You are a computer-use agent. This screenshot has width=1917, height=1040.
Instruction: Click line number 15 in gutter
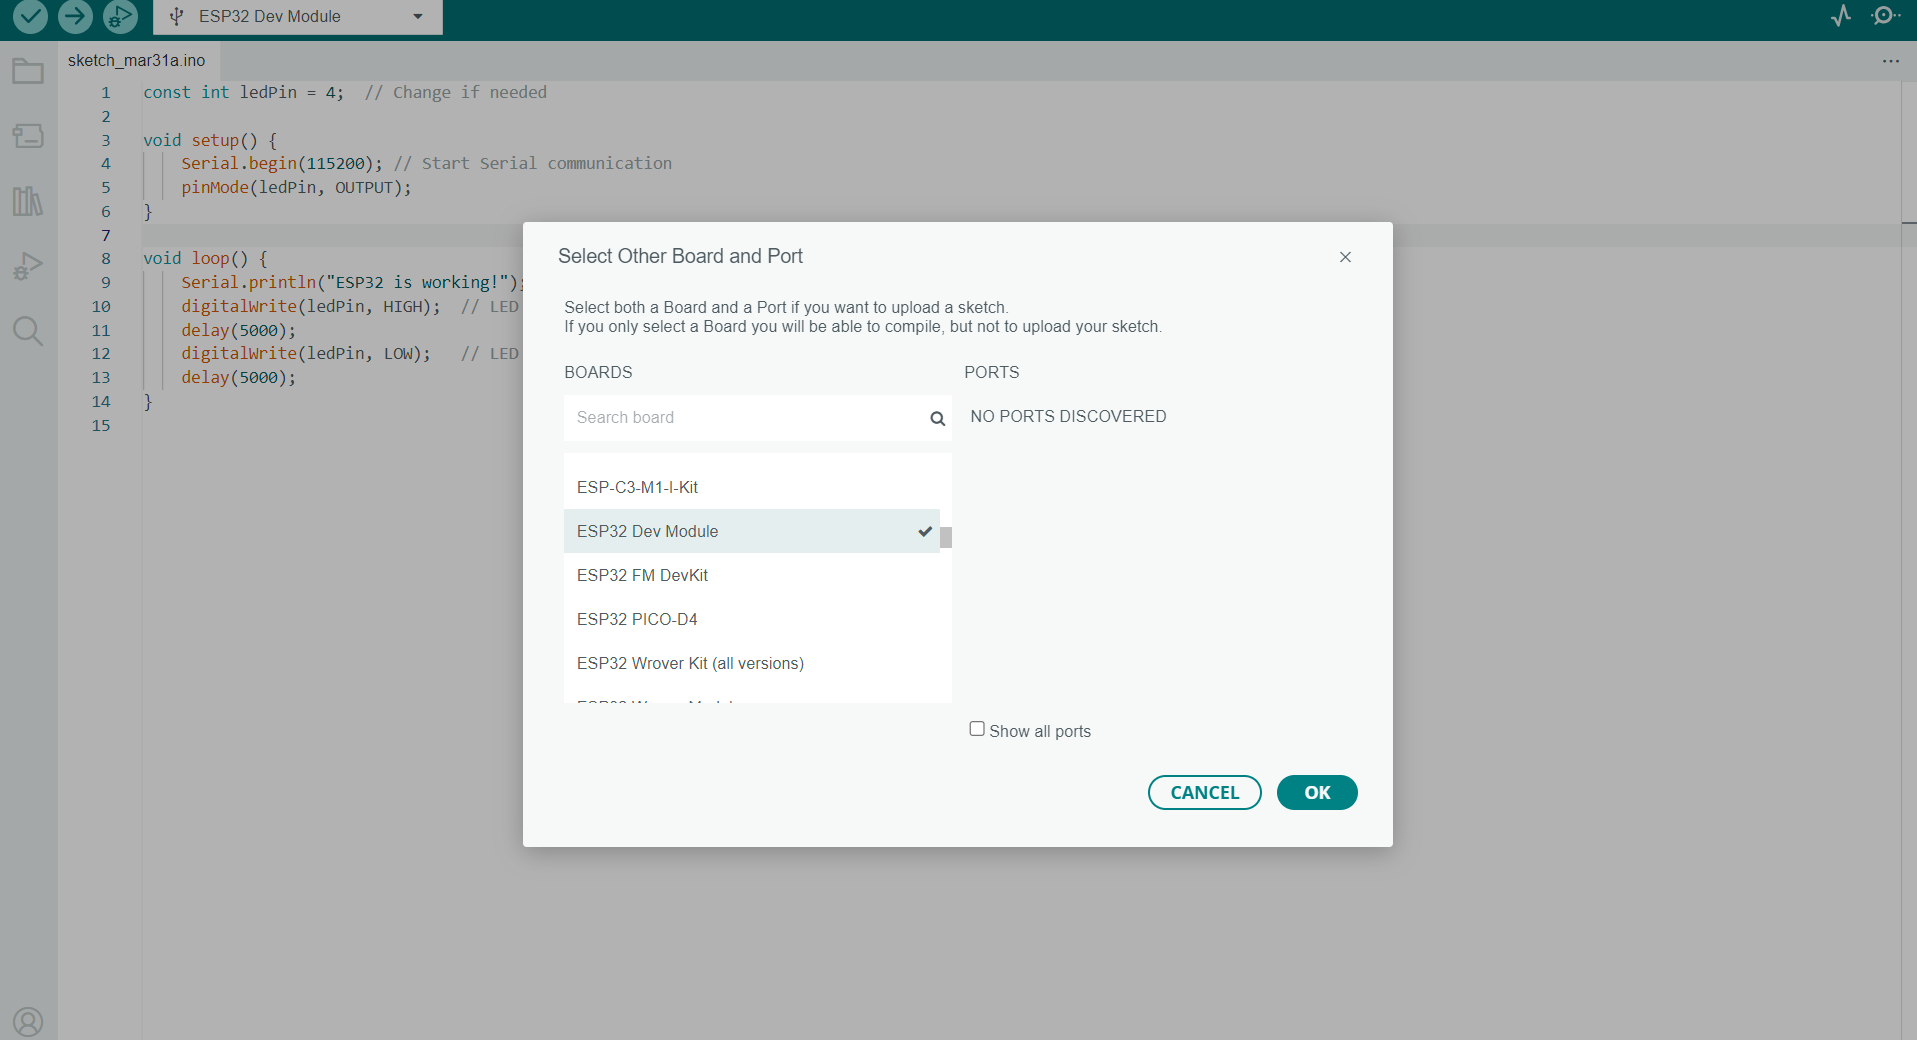[101, 425]
